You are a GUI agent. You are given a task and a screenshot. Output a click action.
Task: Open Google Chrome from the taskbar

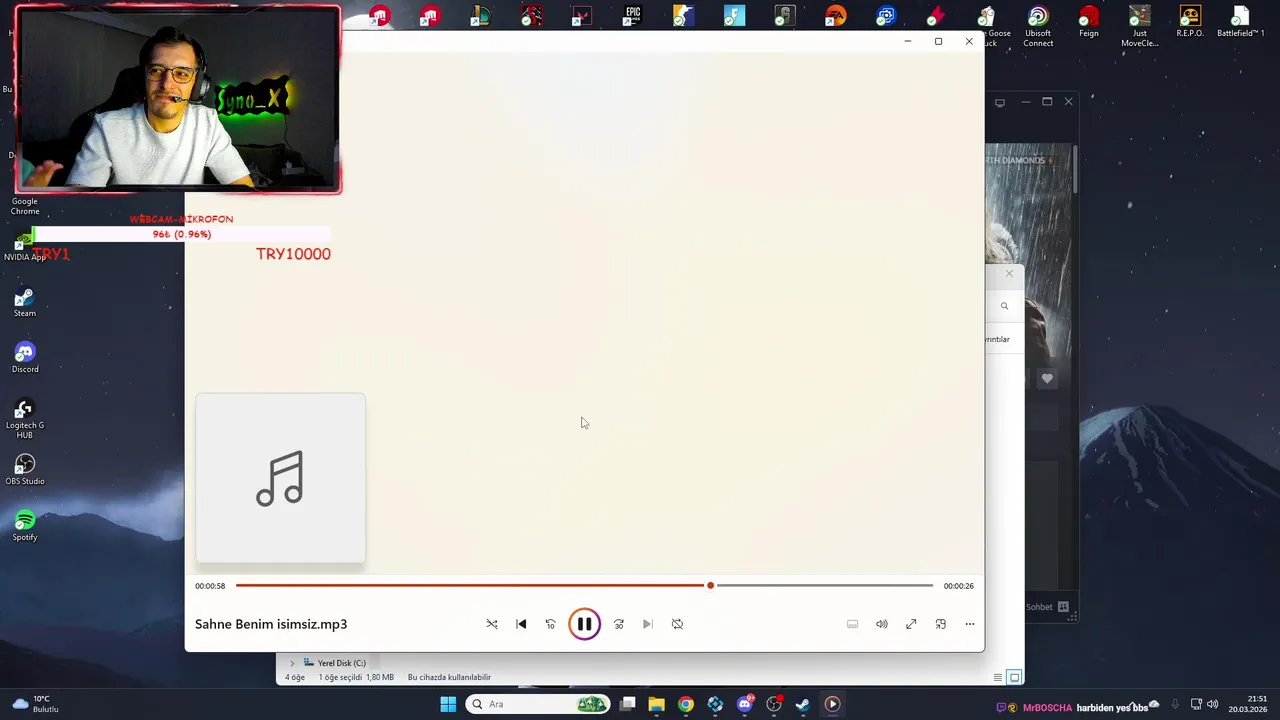click(686, 704)
